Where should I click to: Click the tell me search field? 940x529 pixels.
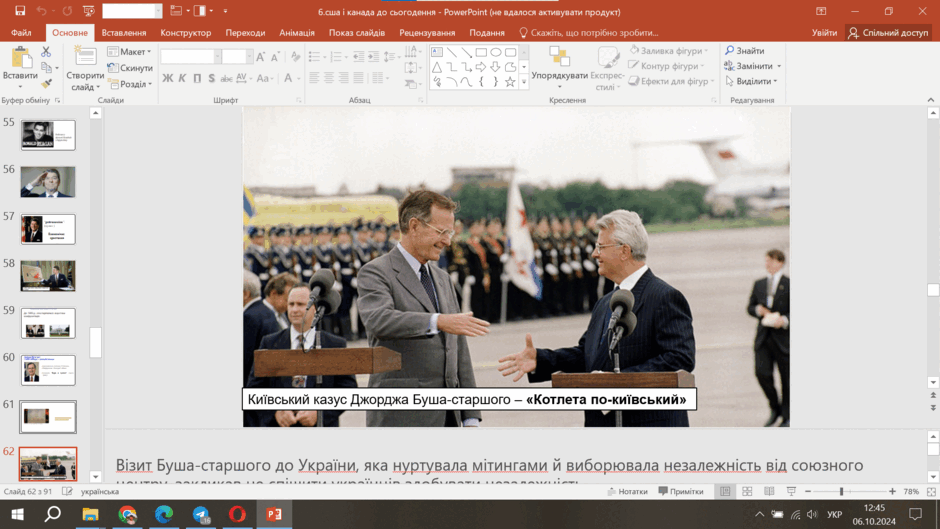tap(589, 33)
